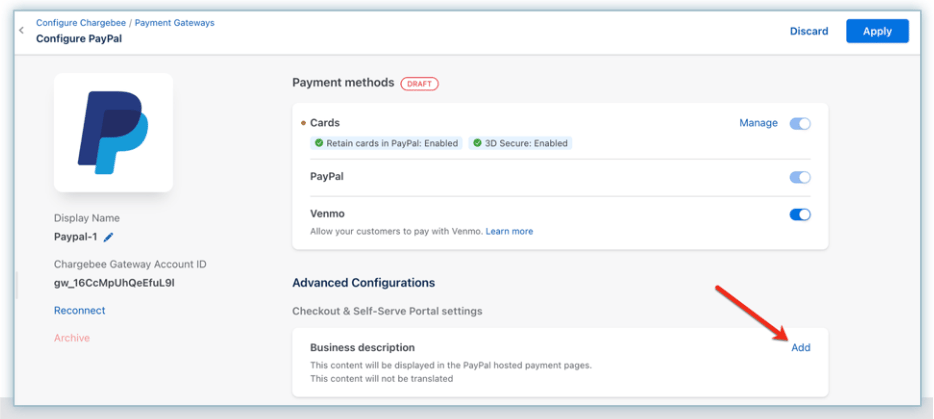Click the green check on Retain cards badge
This screenshot has width=934, height=419.
pos(319,144)
